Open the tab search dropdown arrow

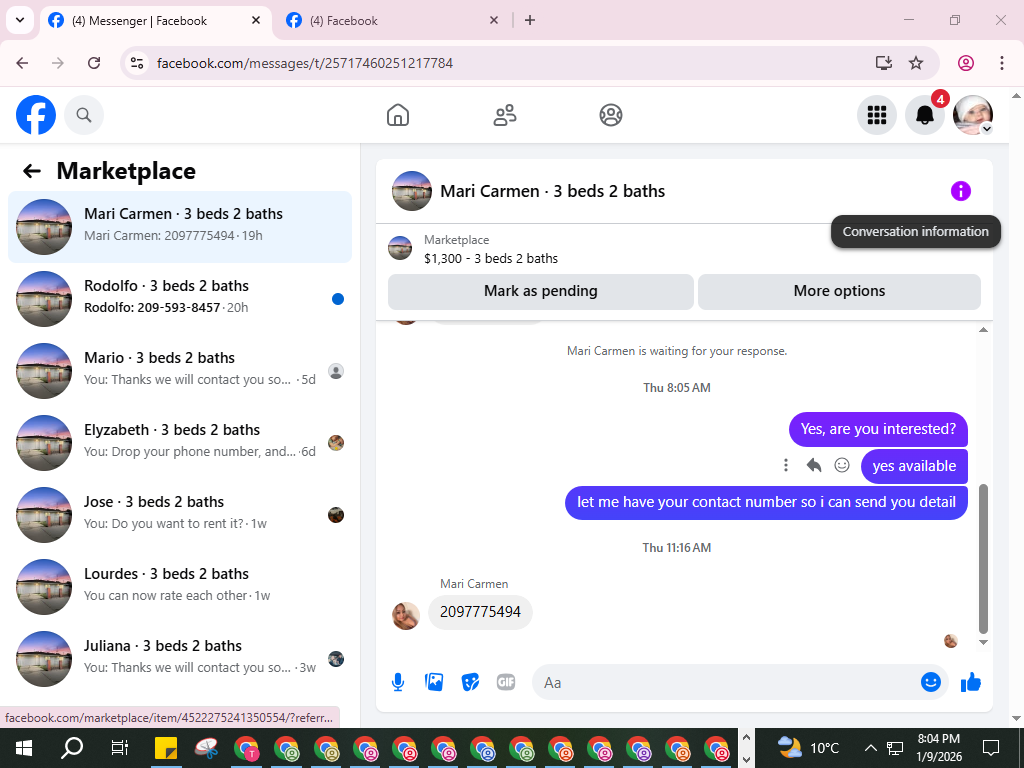[20, 20]
